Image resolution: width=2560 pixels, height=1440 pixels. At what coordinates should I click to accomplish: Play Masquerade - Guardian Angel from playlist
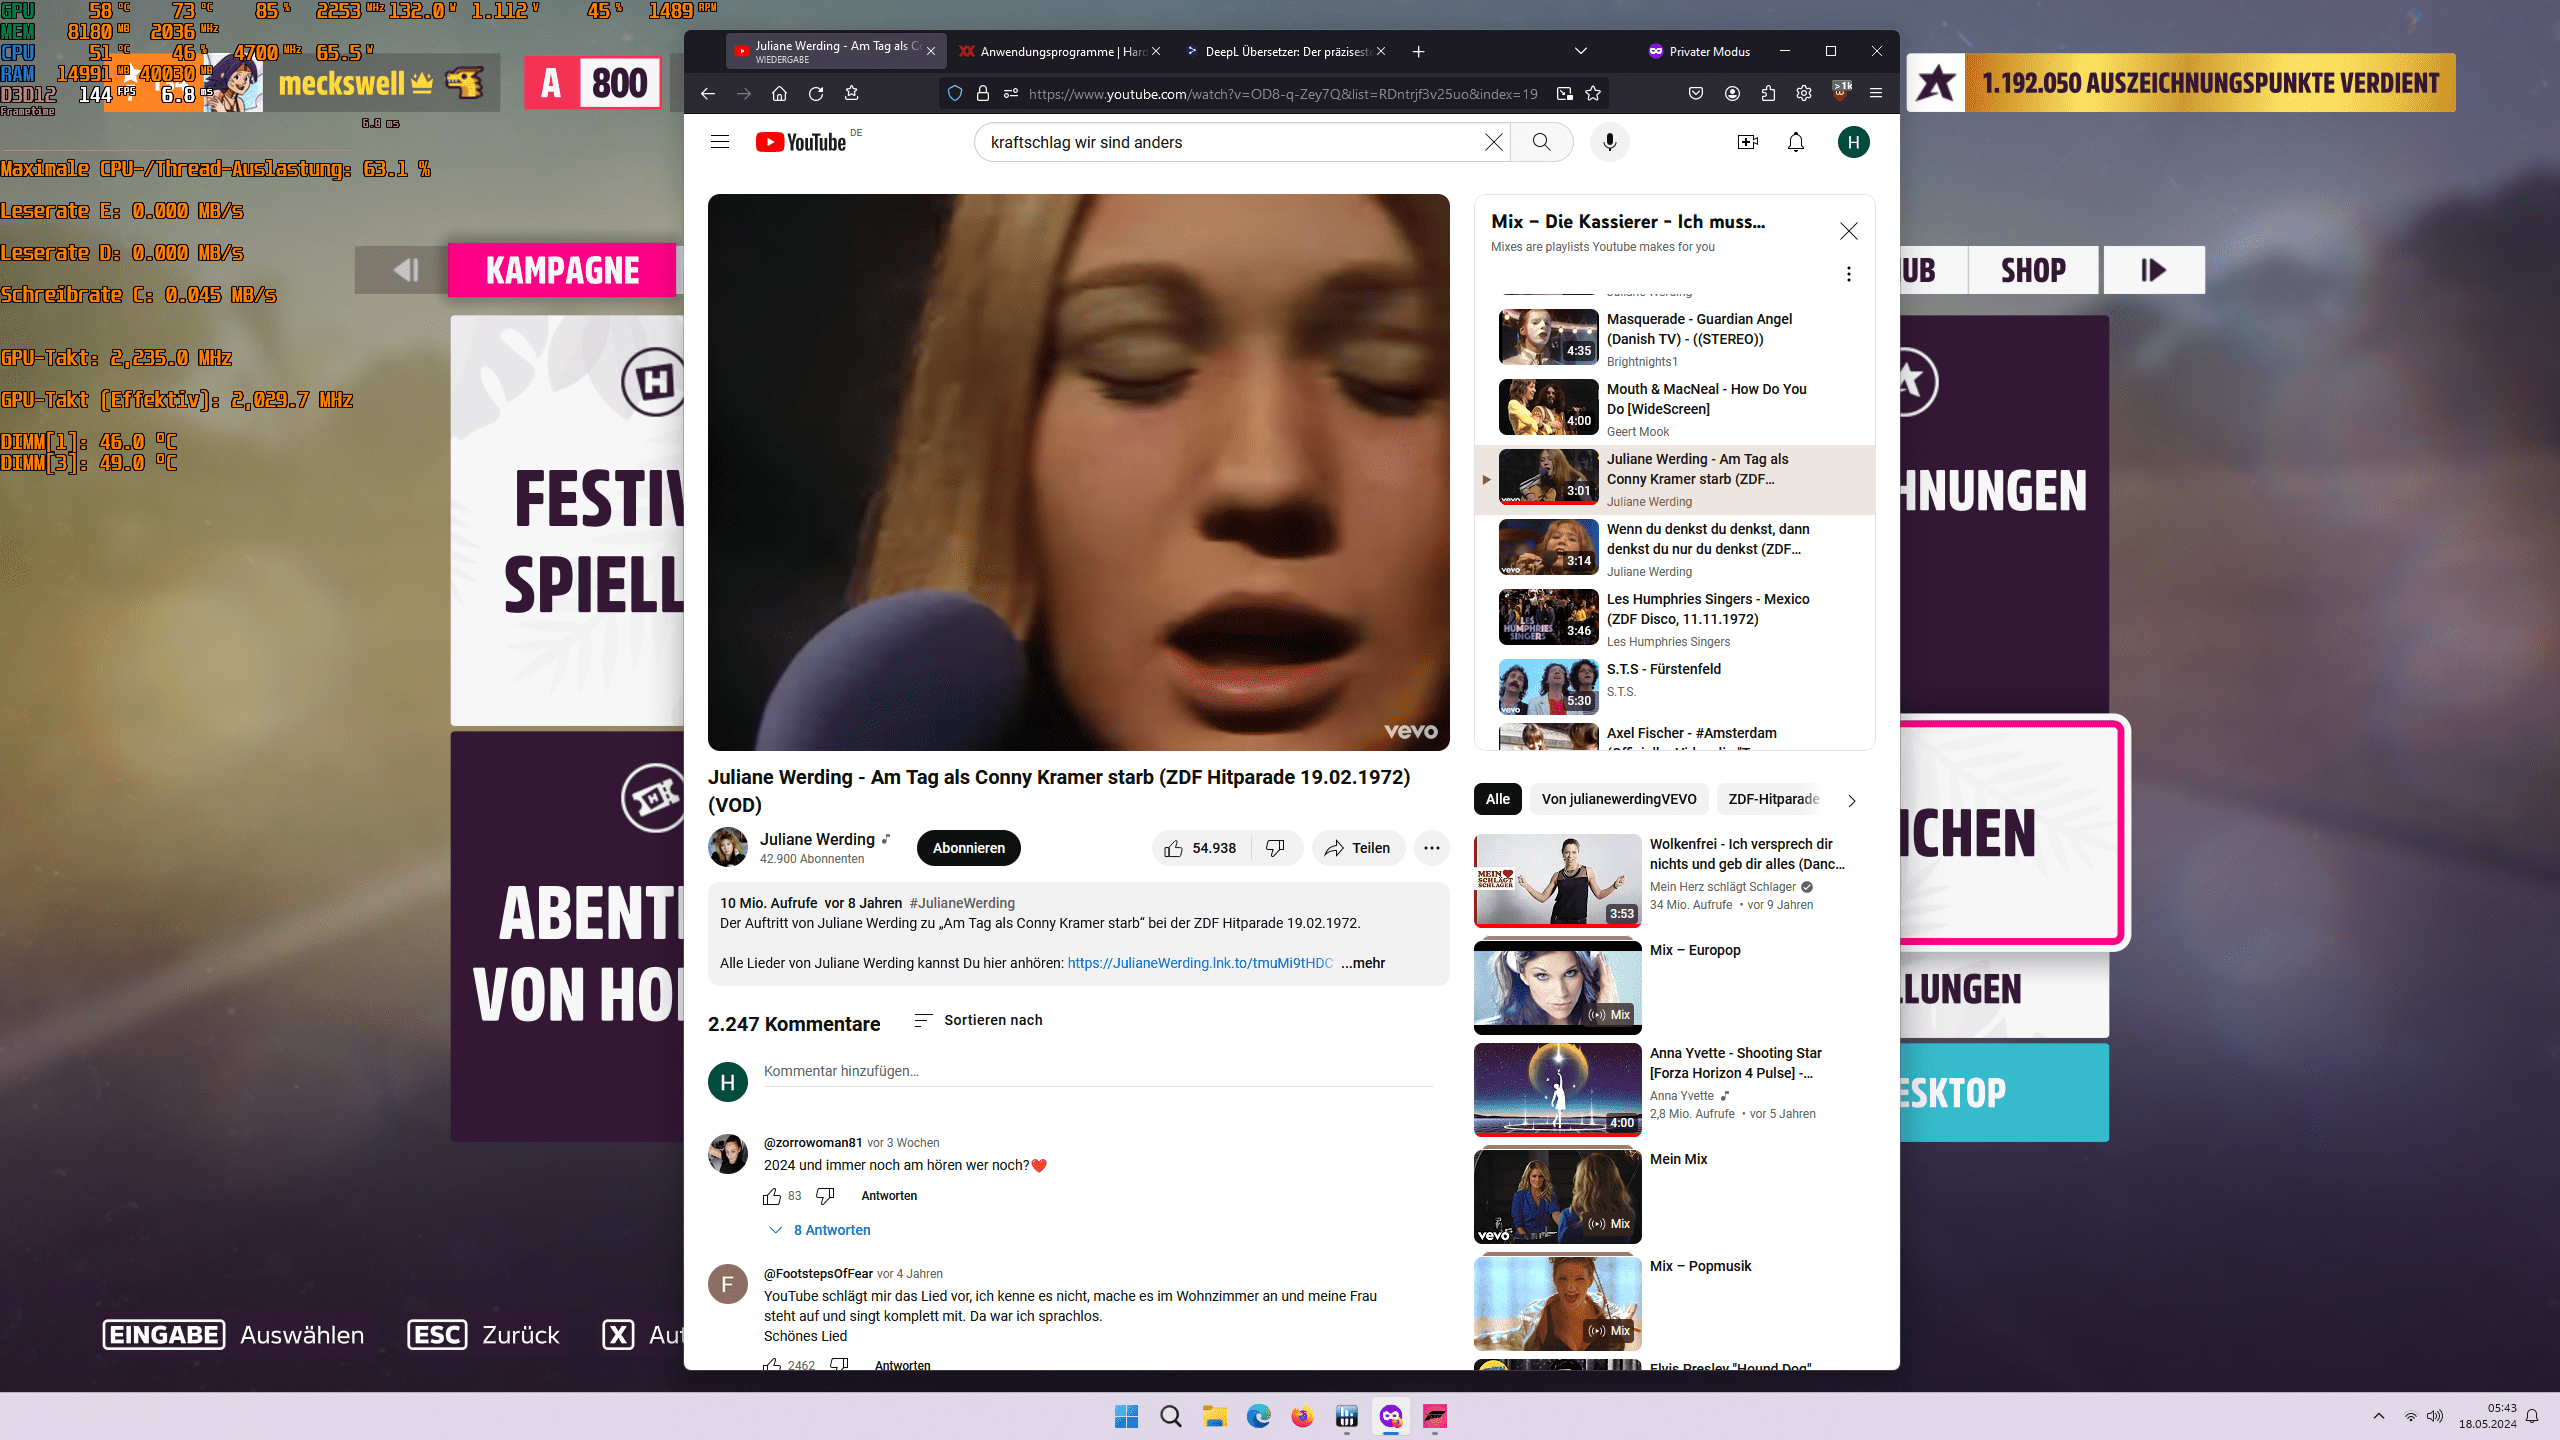point(1674,340)
